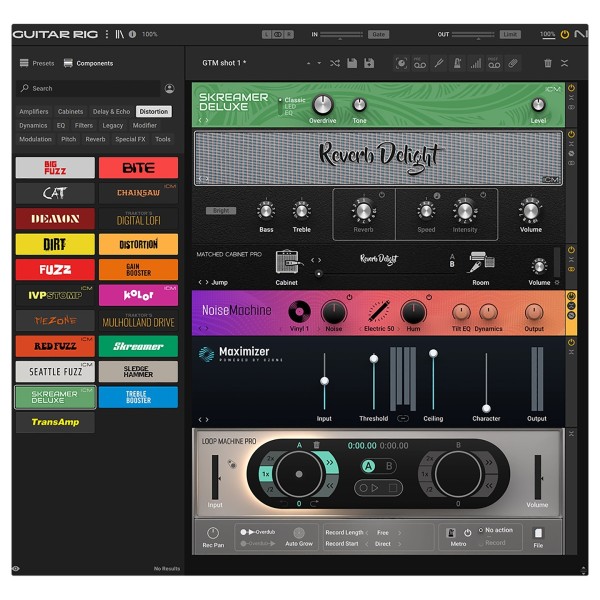Toggle the global power button in header

[x=564, y=34]
